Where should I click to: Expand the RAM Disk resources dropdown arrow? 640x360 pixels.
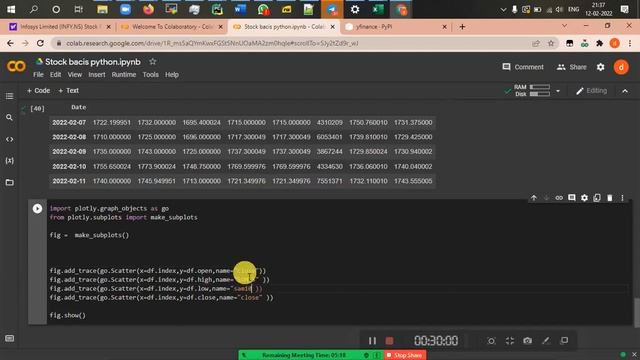click(558, 91)
